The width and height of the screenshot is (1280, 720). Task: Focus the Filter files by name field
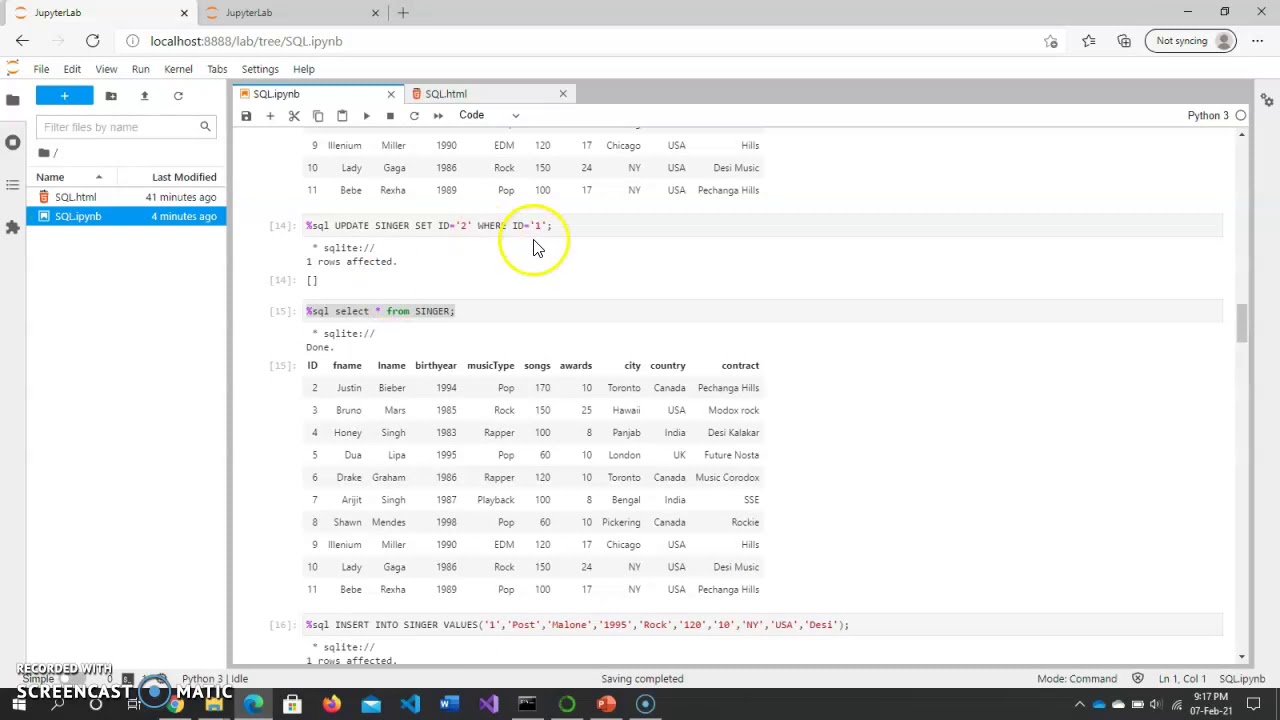pos(126,127)
